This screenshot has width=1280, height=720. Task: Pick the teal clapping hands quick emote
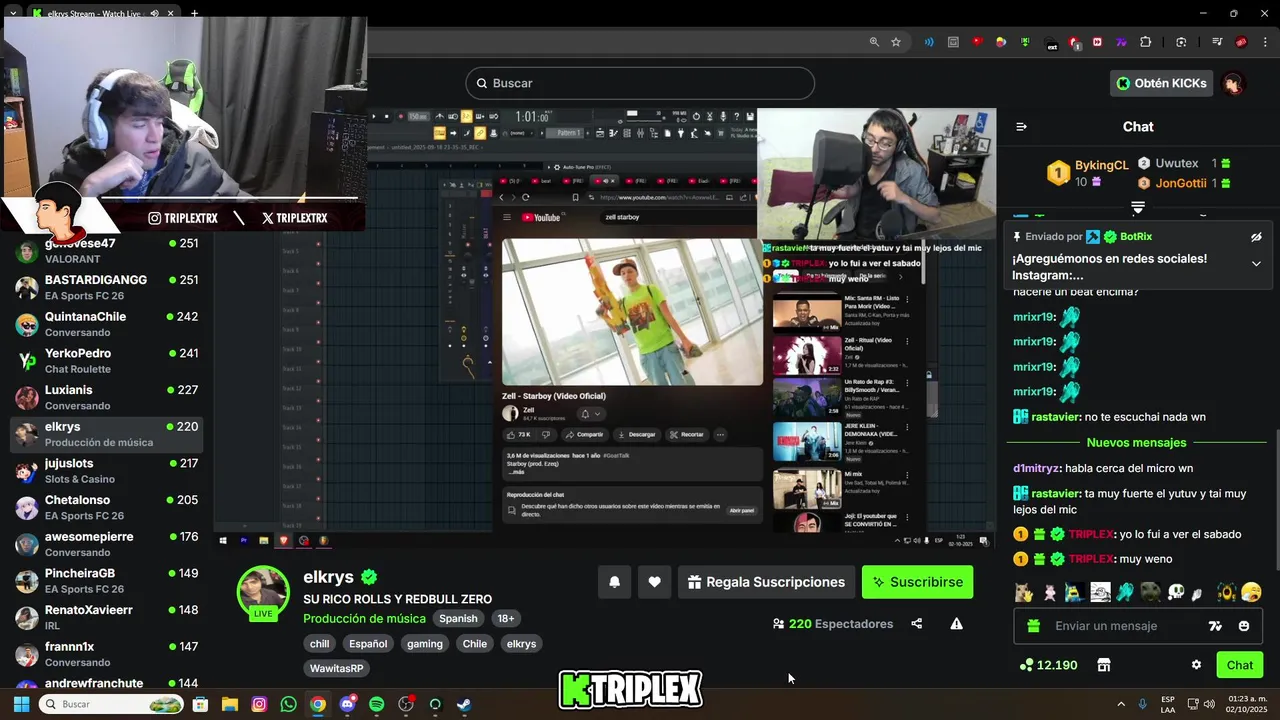coord(1125,592)
